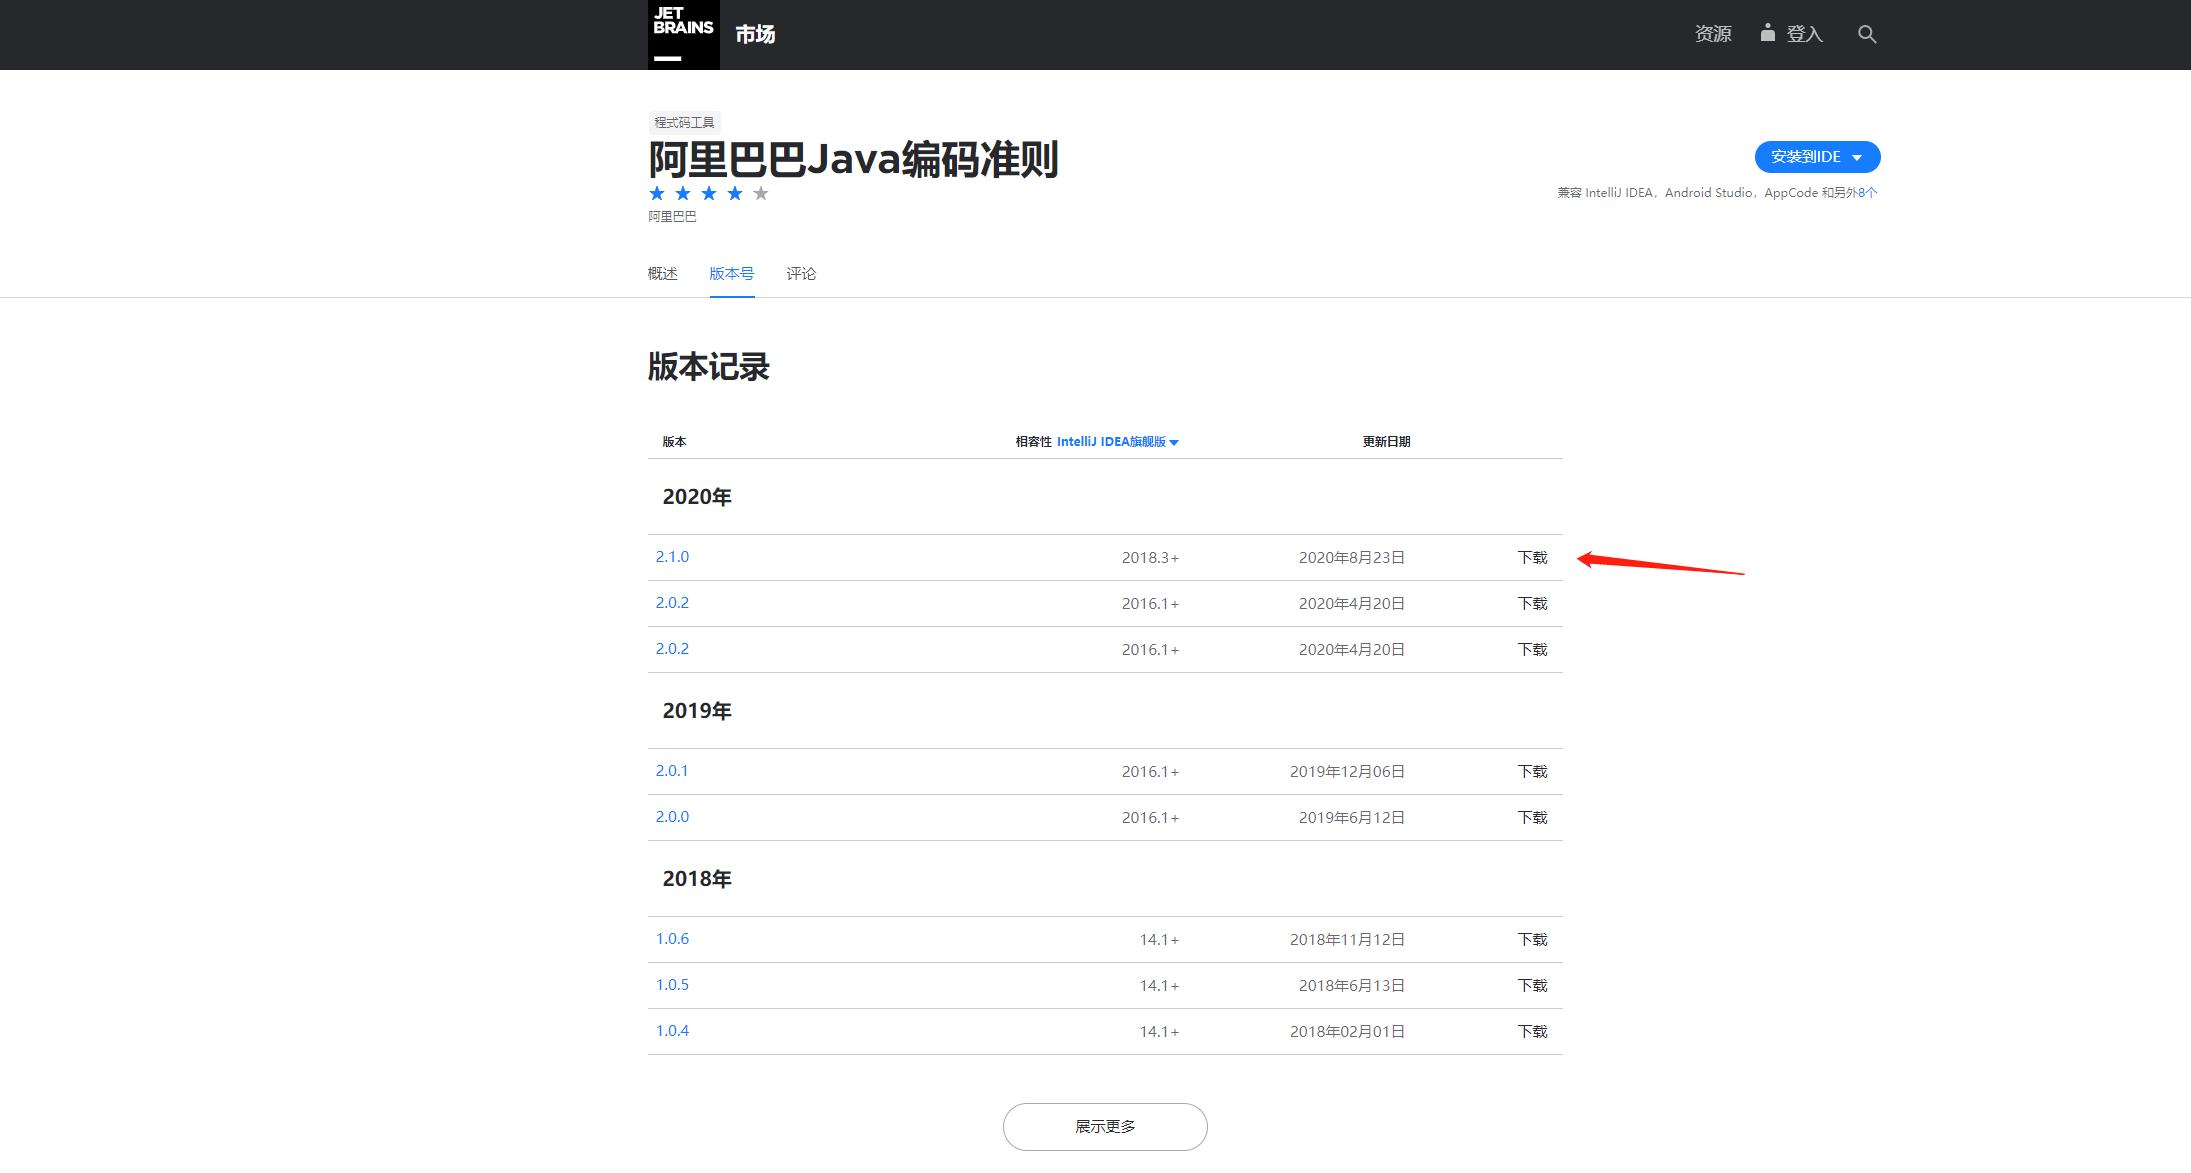
Task: Open the search magnifier icon
Action: click(1866, 34)
